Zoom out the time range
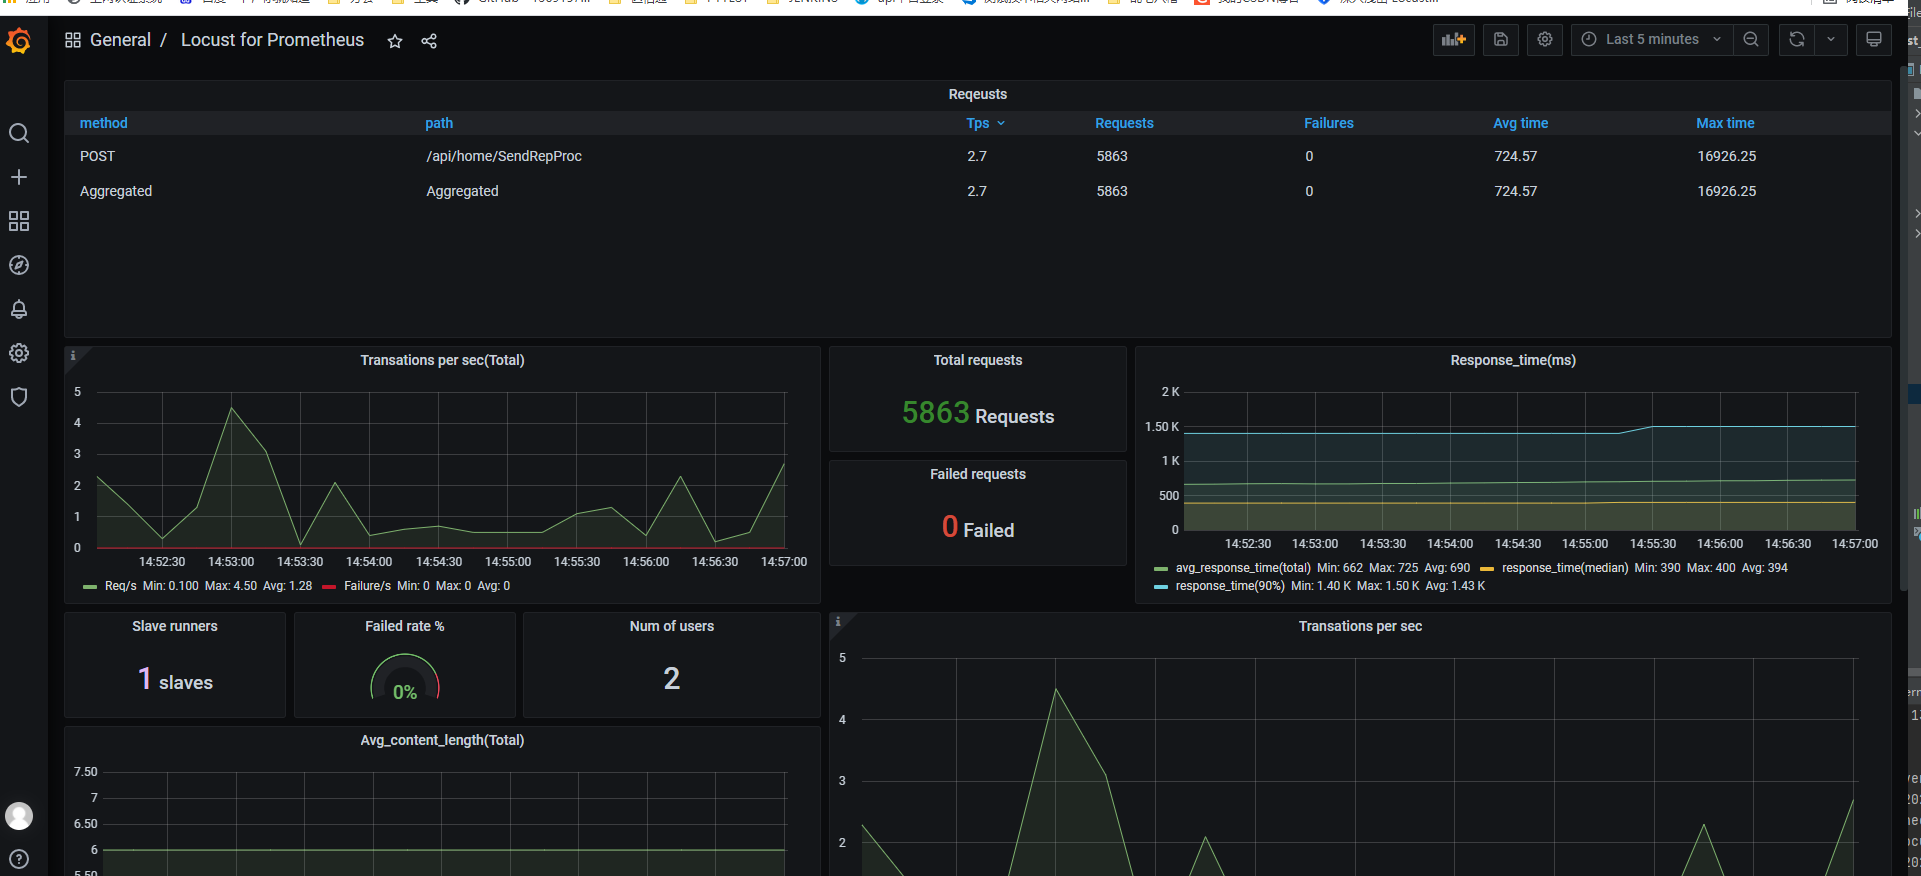 tap(1751, 39)
